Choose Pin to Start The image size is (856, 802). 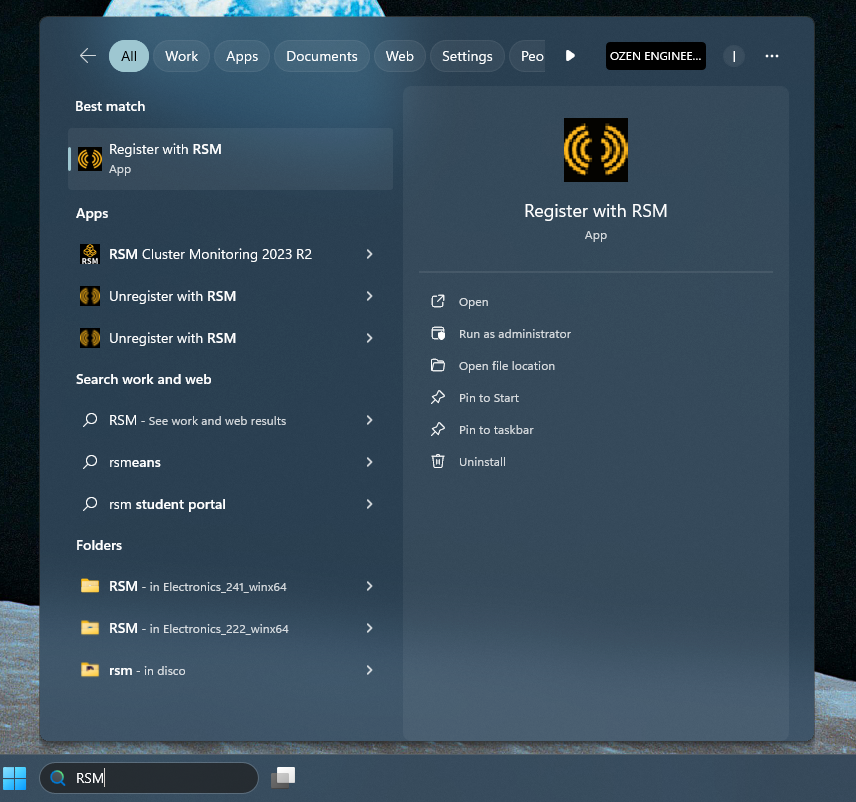click(x=489, y=398)
